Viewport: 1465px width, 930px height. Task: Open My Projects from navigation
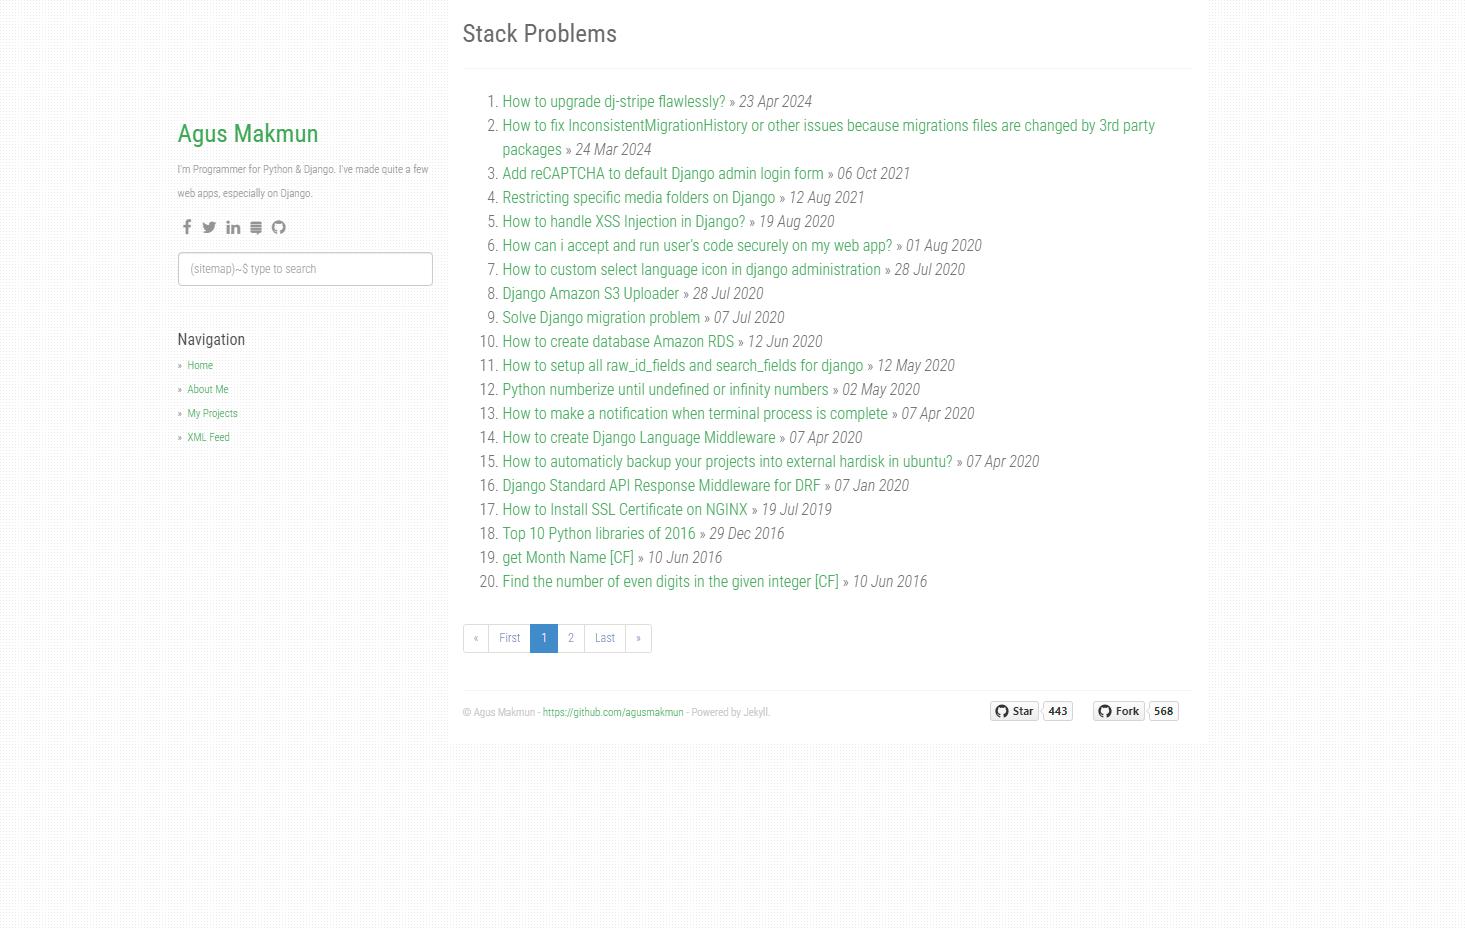(x=211, y=413)
